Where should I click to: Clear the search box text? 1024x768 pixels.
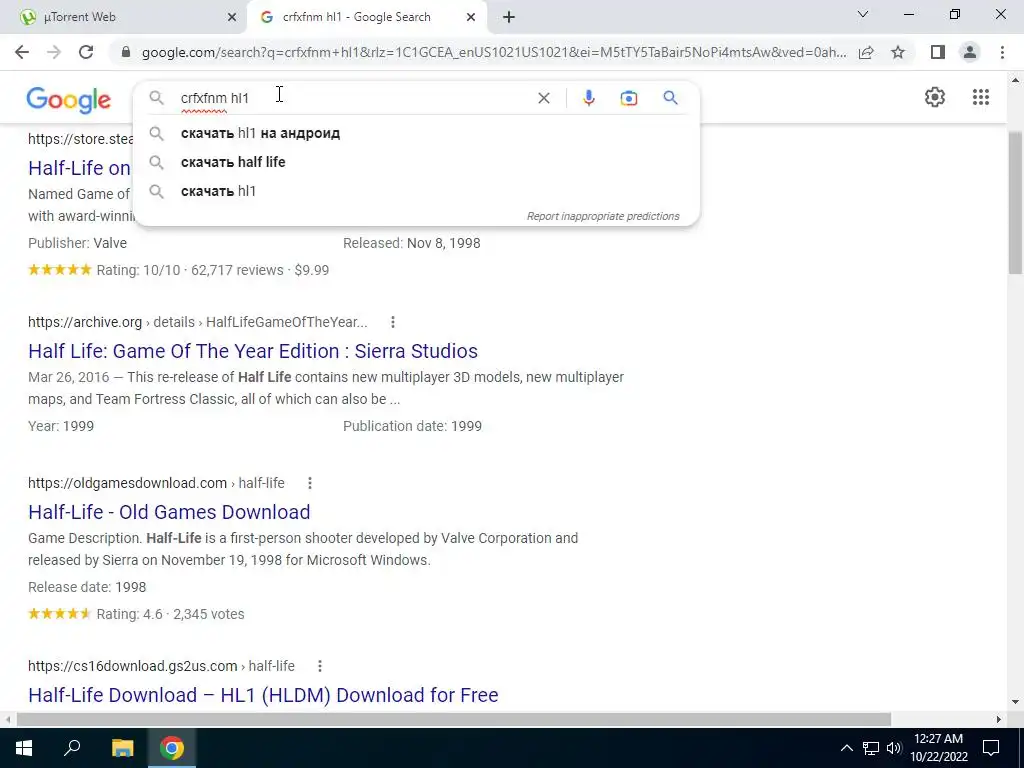(543, 98)
